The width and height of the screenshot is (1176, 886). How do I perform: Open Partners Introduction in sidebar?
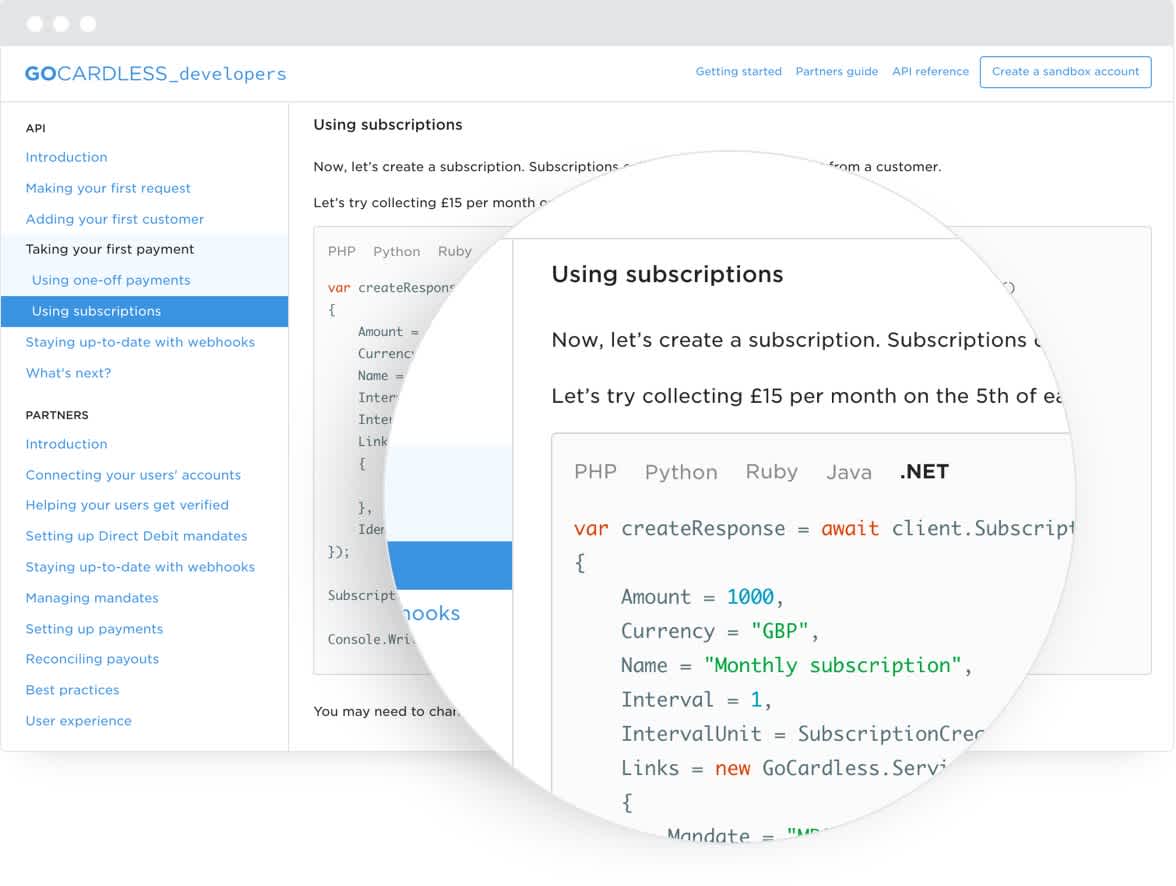coord(66,444)
